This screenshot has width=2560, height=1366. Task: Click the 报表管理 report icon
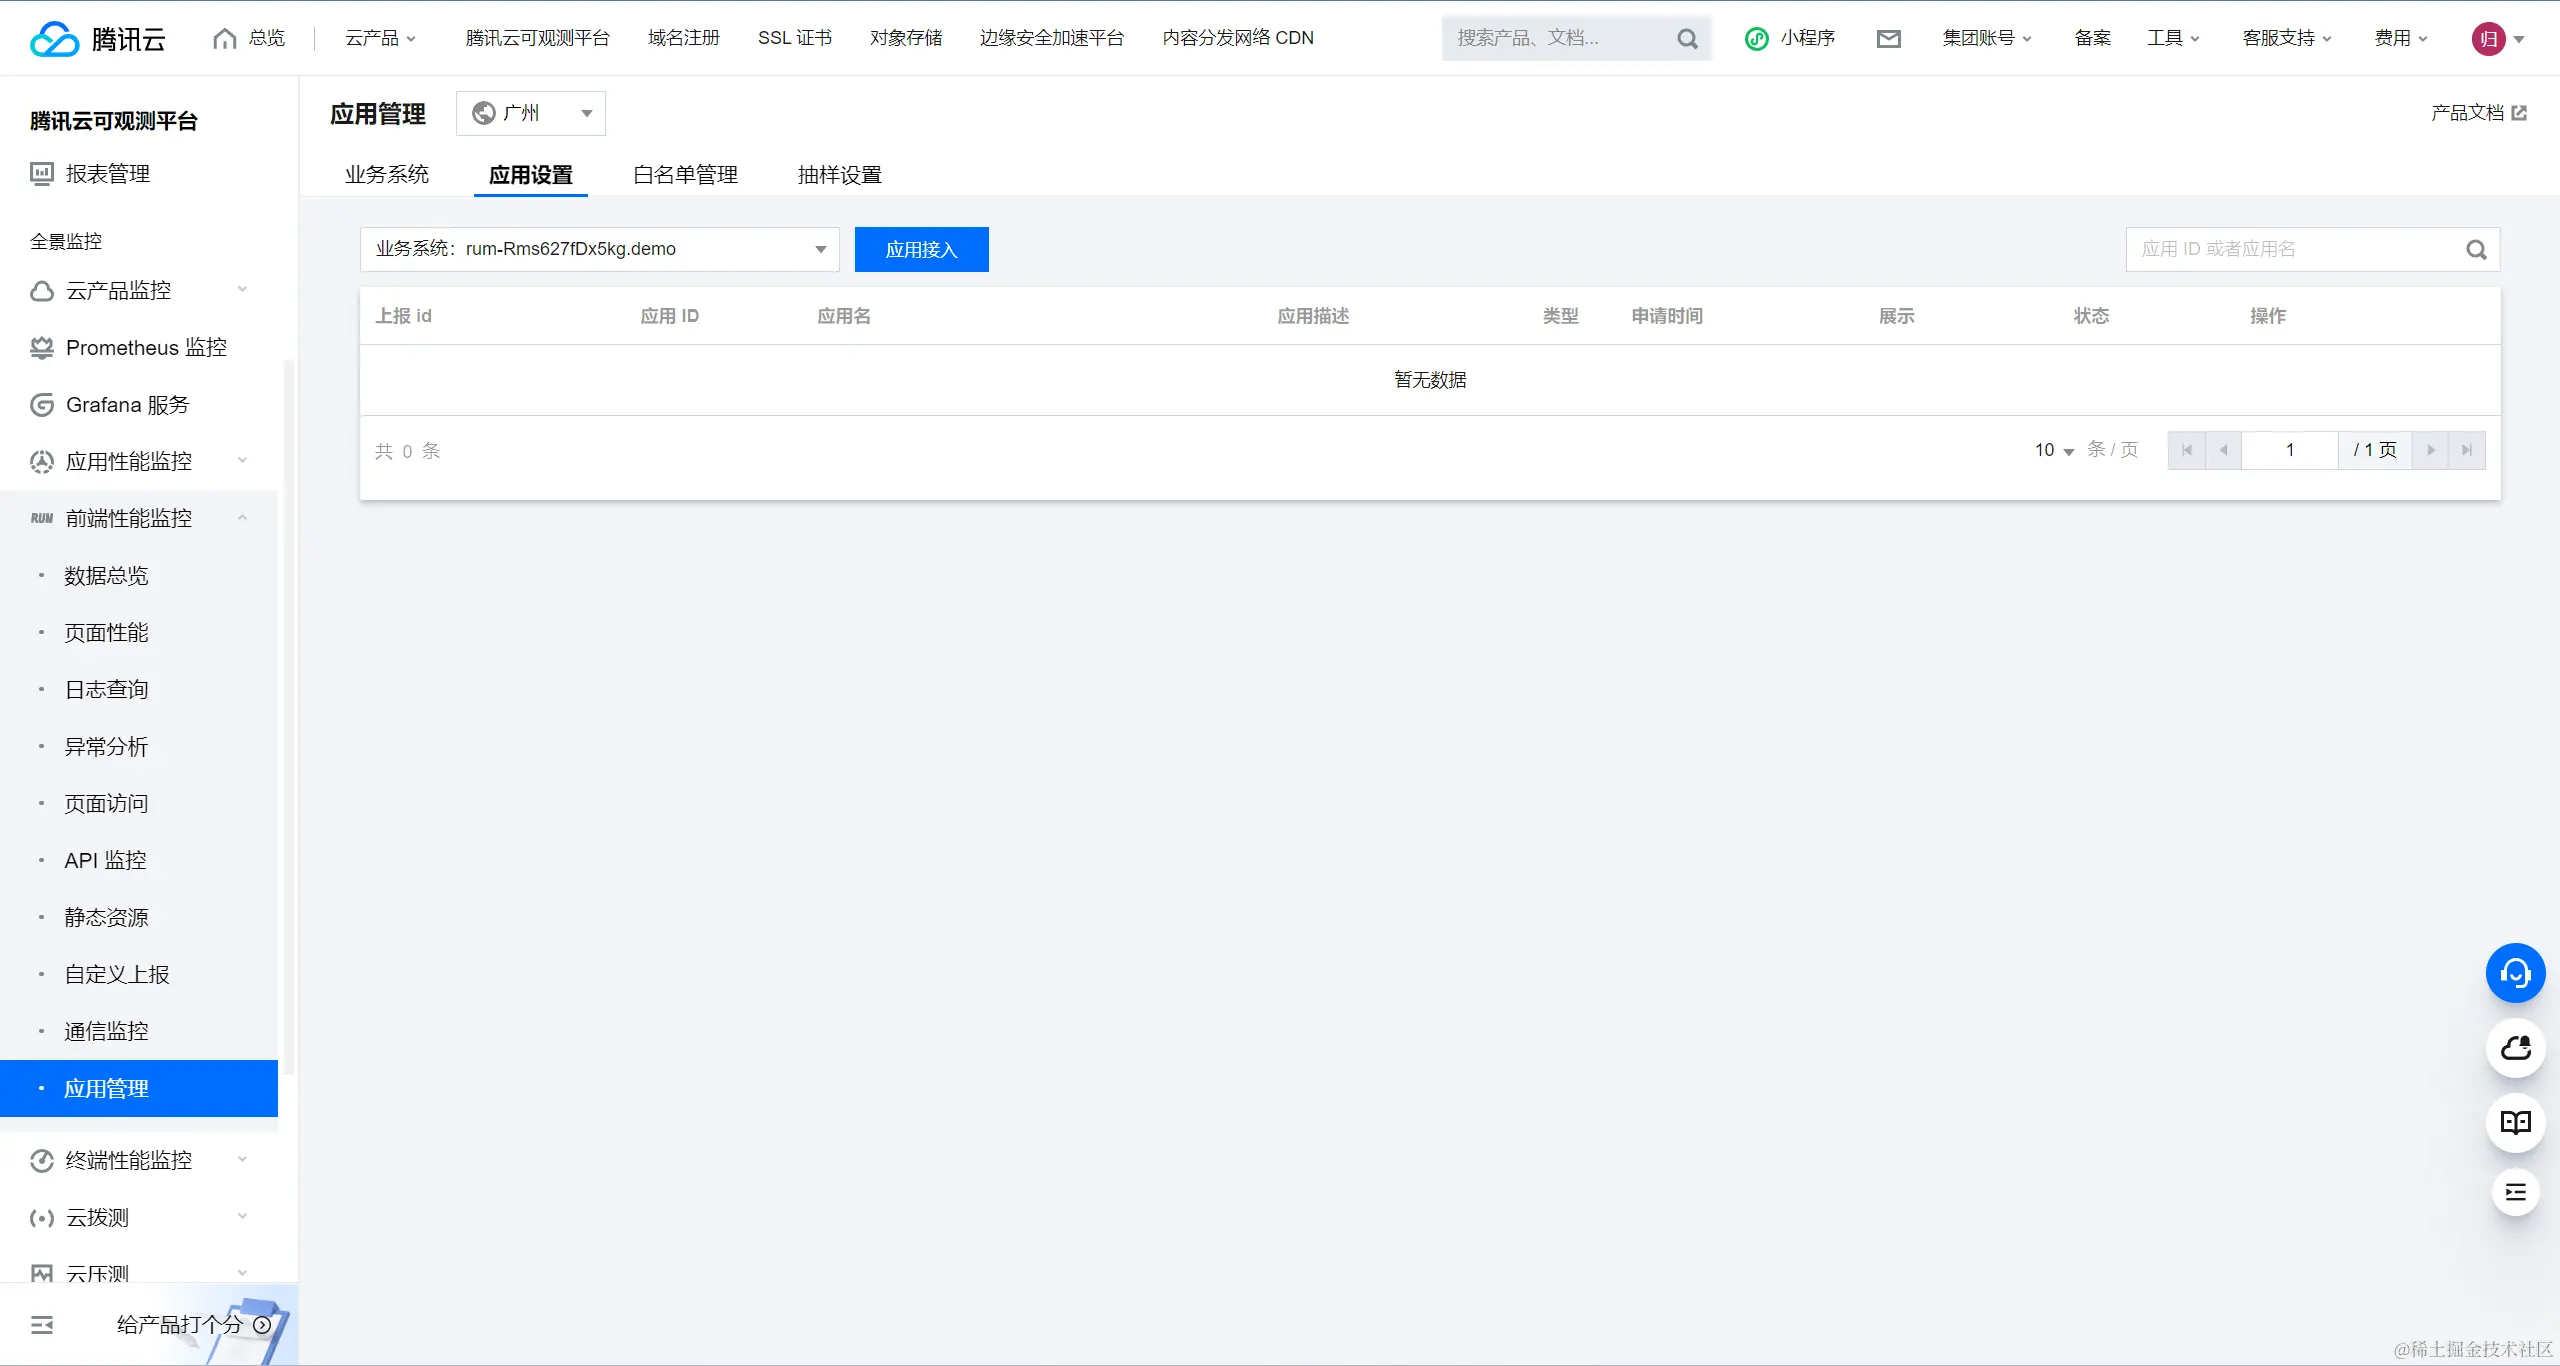[x=41, y=172]
